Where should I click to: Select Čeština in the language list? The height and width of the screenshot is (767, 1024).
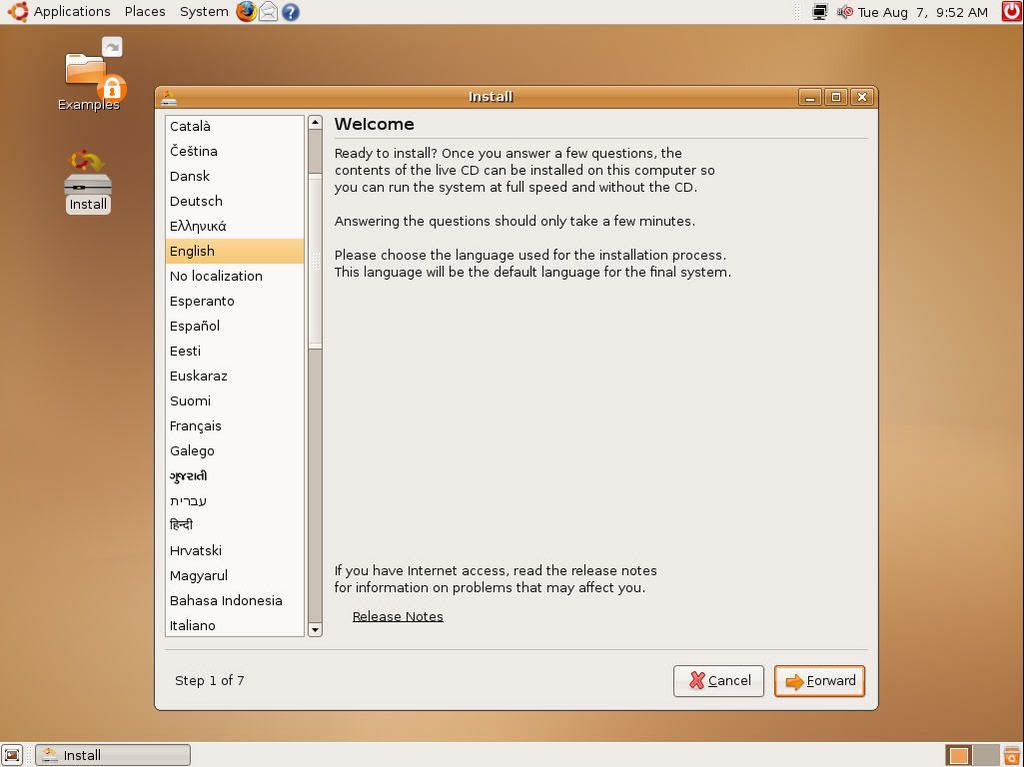click(x=234, y=151)
